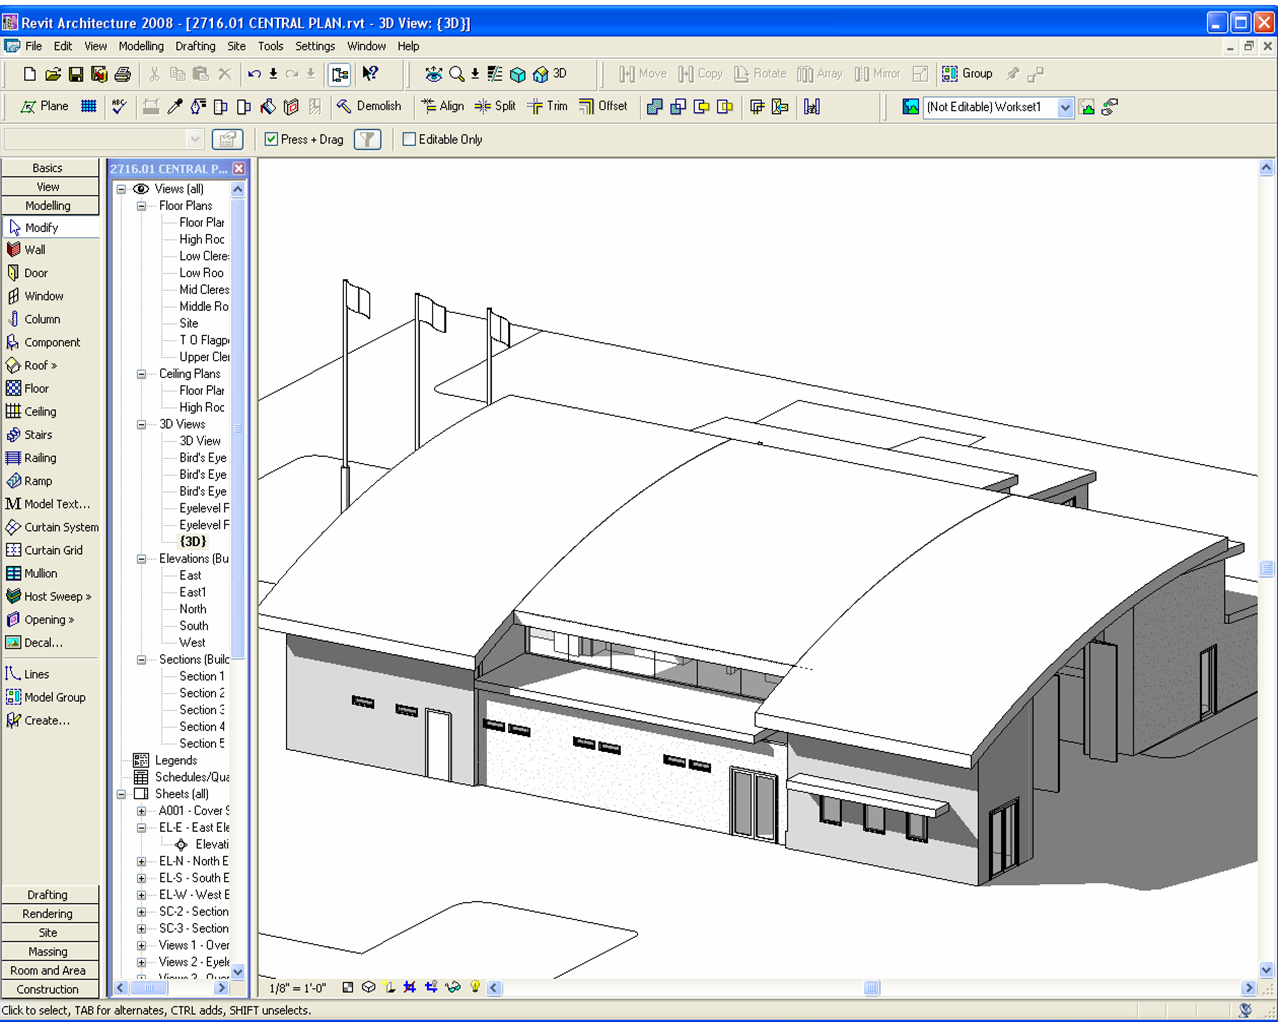
Task: Click the Print icon in toolbar
Action: point(122,74)
